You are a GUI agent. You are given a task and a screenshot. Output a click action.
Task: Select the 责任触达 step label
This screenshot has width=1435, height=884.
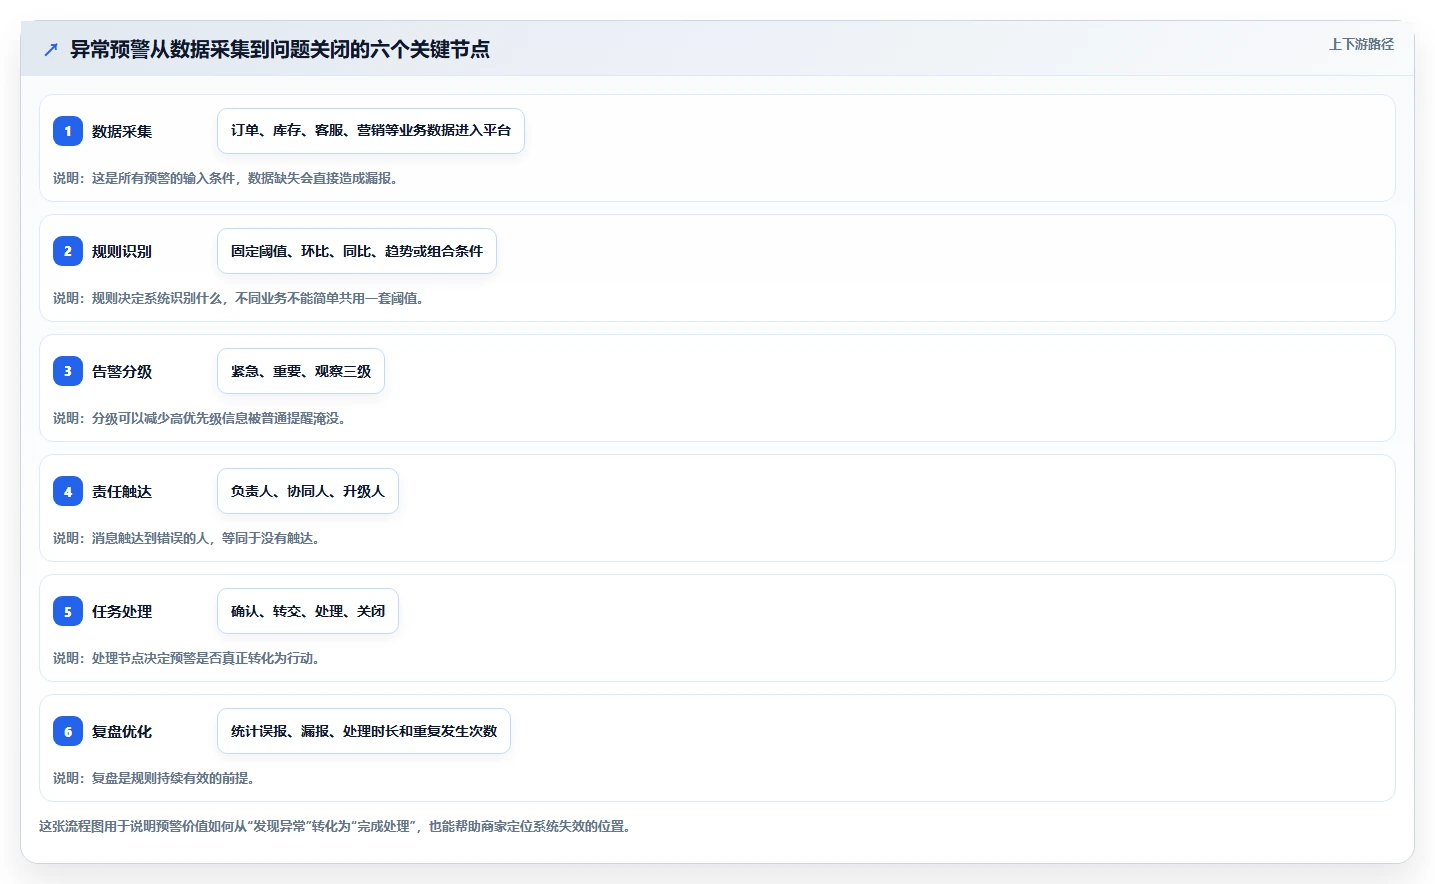pos(122,491)
